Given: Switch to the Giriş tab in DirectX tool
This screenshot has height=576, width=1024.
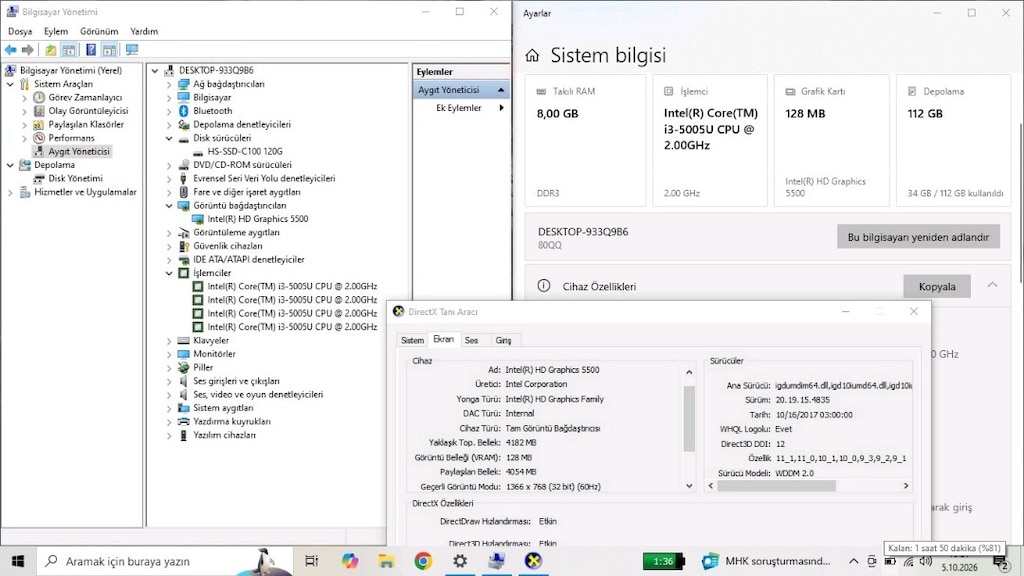Looking at the screenshot, I should [x=503, y=340].
